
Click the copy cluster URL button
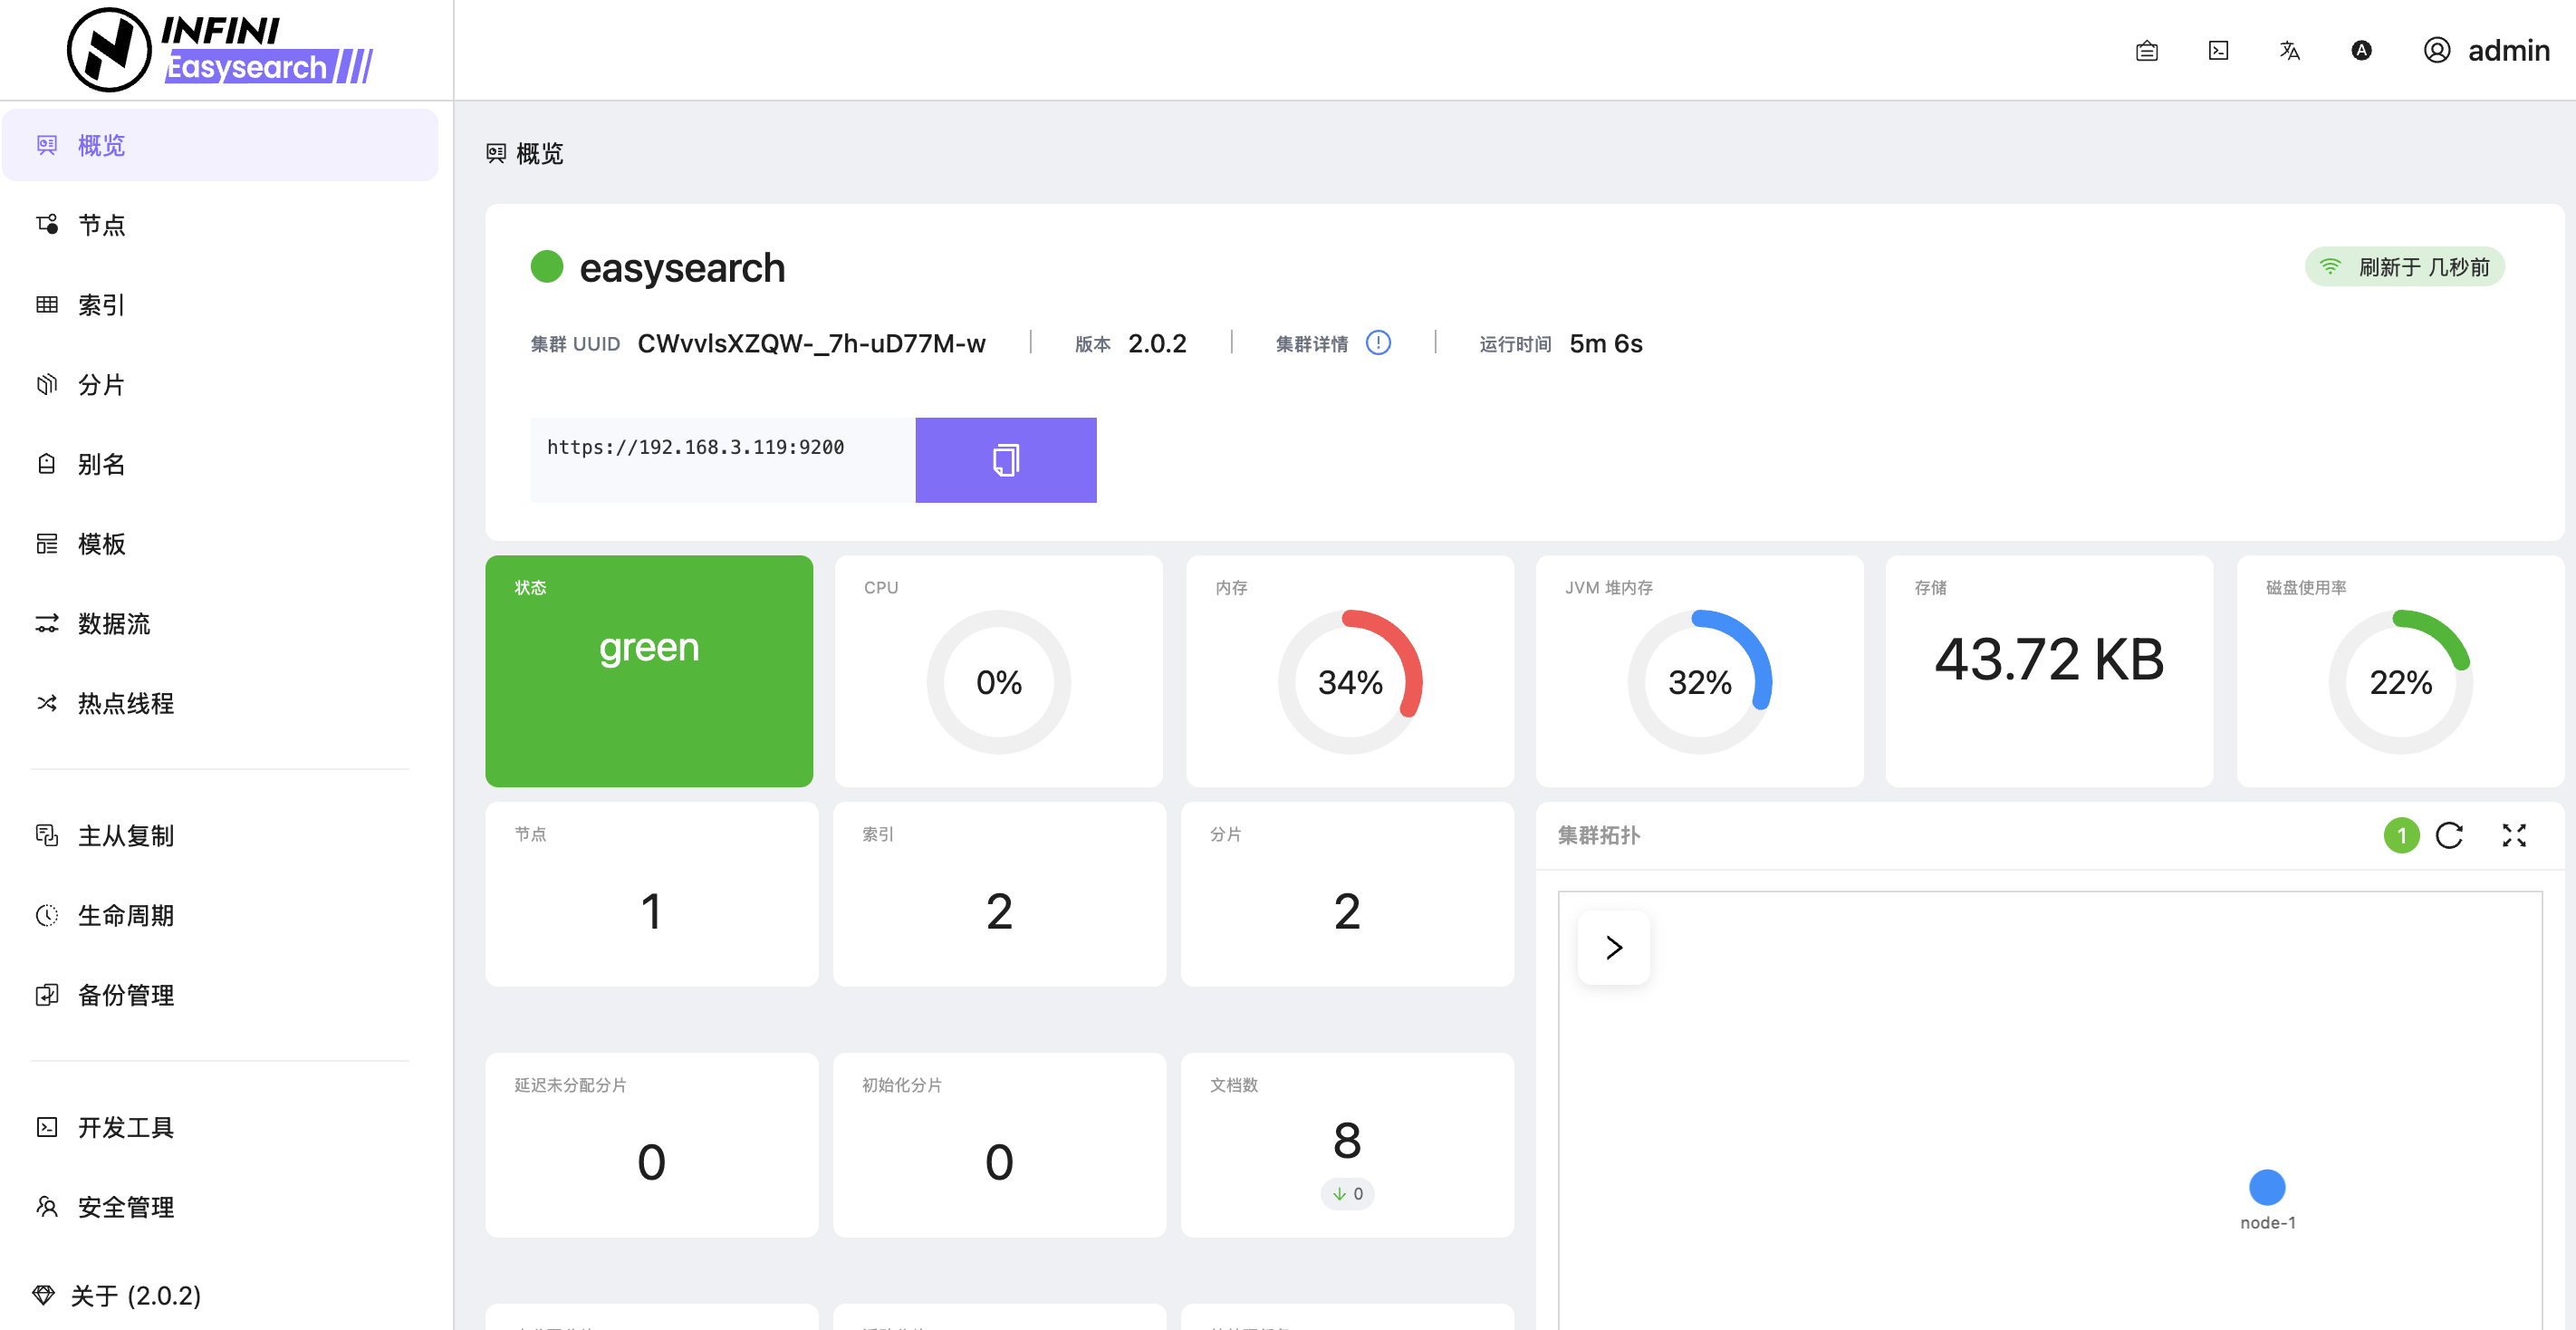[1005, 460]
